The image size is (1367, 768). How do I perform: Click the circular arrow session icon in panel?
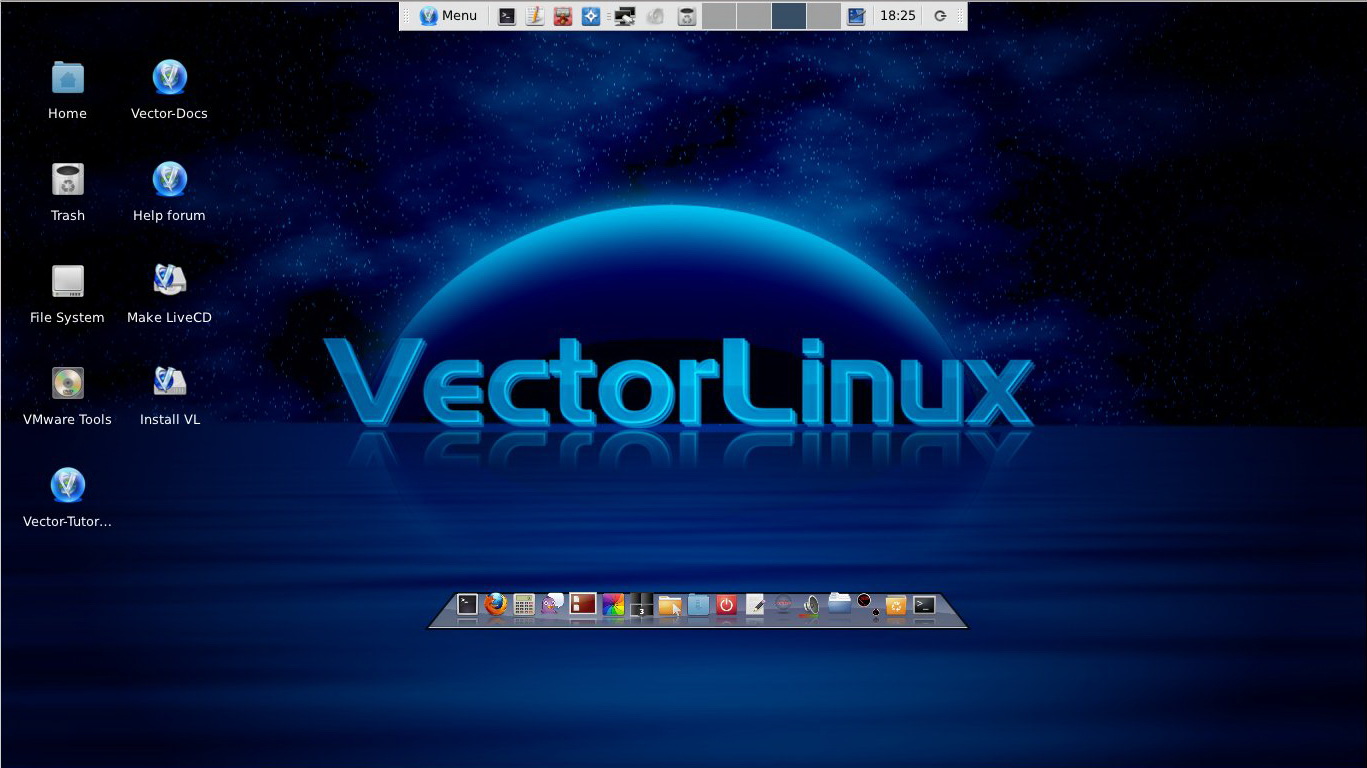pos(940,16)
